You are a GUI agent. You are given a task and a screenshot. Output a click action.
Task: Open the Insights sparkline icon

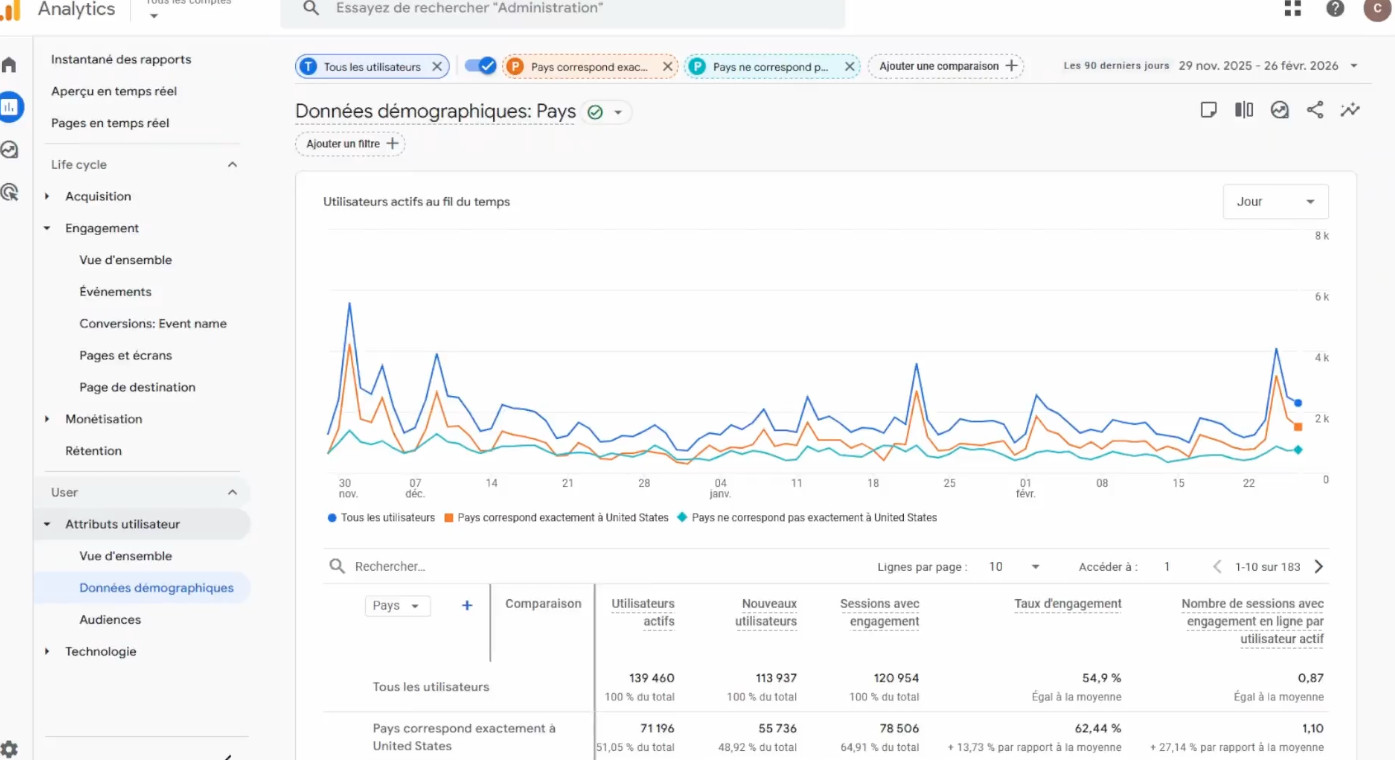click(1350, 110)
